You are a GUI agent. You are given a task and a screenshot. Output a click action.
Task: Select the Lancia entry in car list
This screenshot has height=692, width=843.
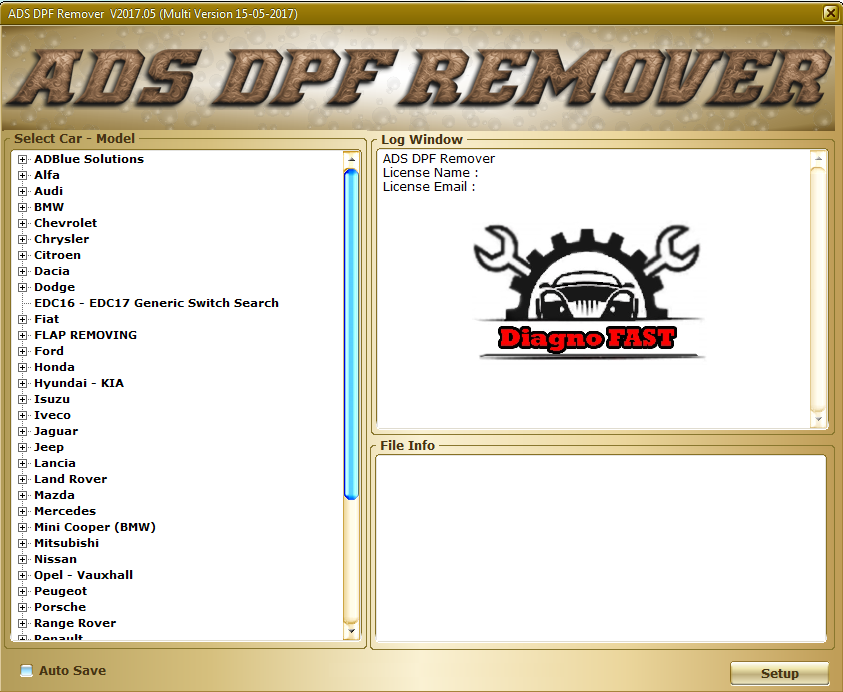point(55,463)
